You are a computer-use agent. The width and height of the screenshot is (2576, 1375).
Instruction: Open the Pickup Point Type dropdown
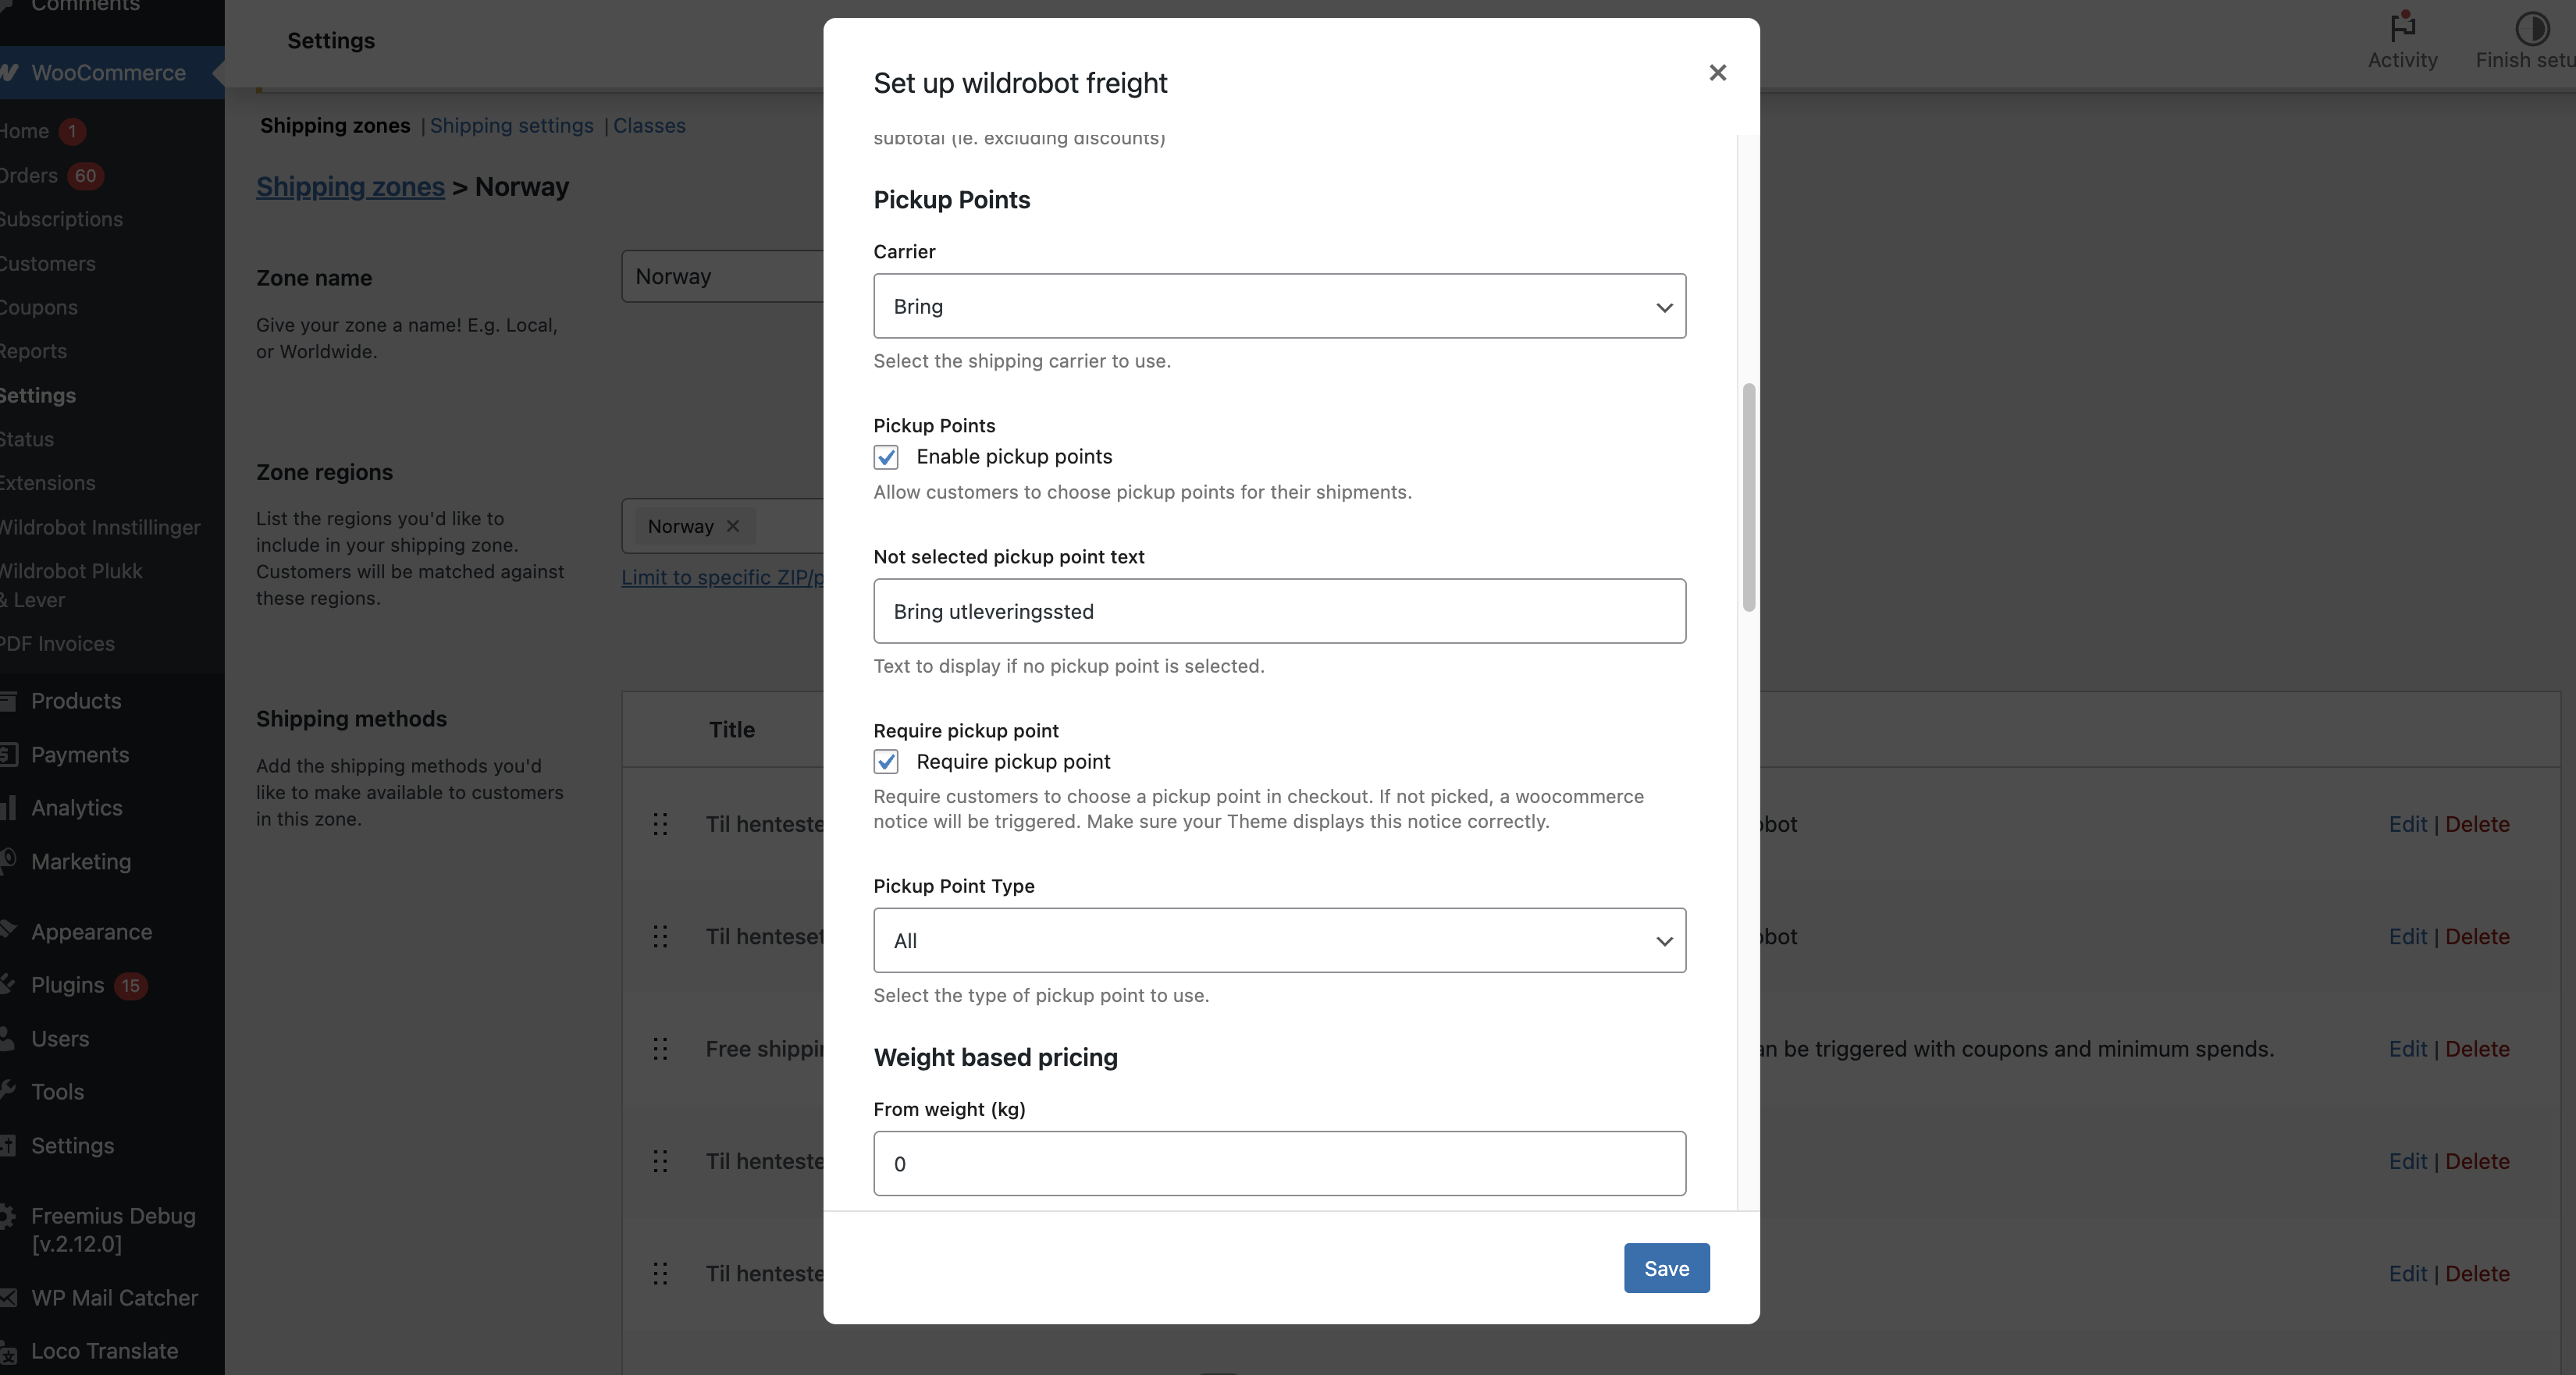pos(1279,940)
